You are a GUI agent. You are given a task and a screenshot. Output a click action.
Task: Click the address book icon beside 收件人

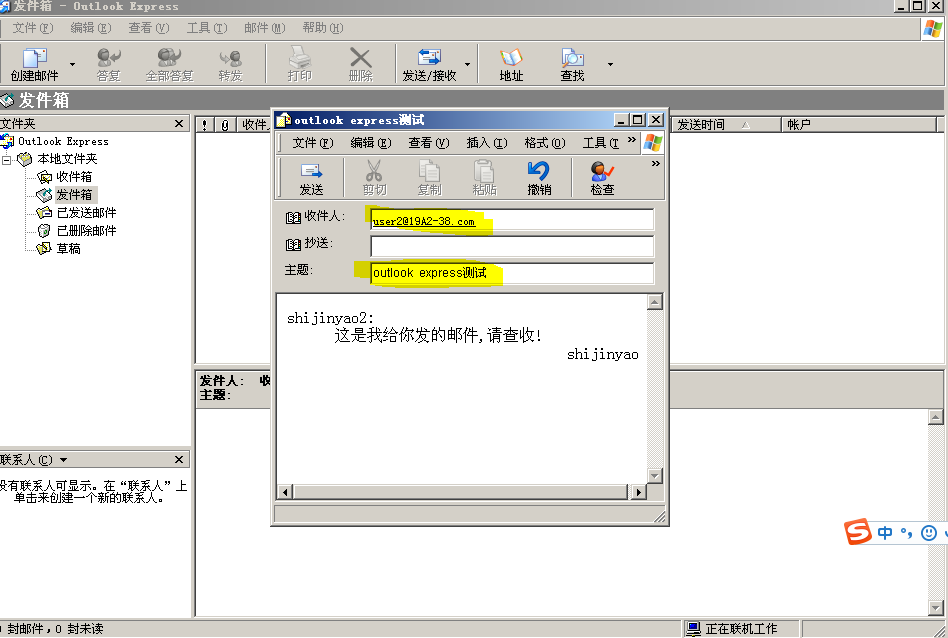point(293,218)
